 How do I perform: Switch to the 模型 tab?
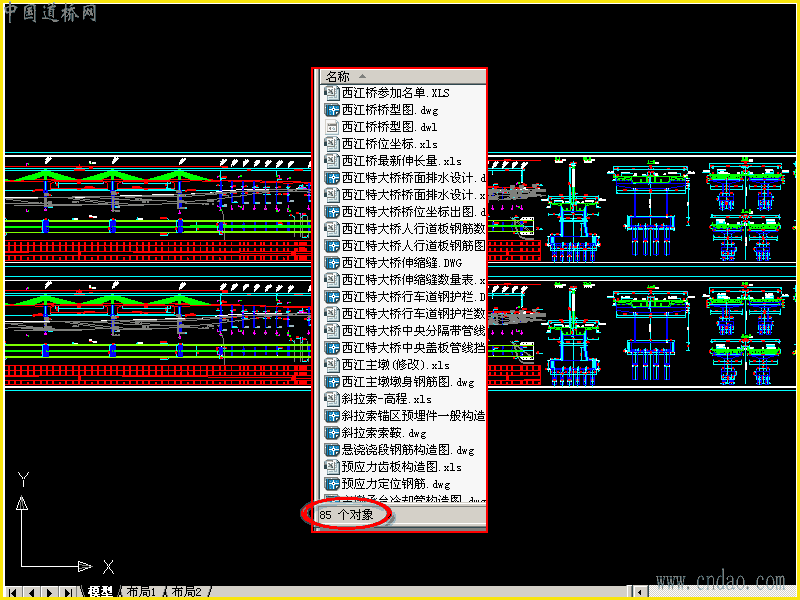click(x=100, y=592)
